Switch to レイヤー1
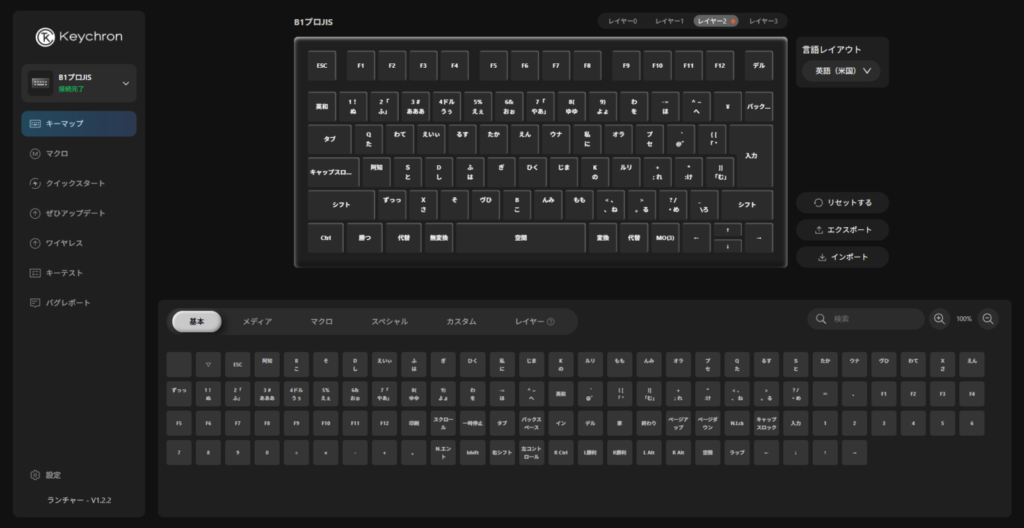 click(669, 21)
